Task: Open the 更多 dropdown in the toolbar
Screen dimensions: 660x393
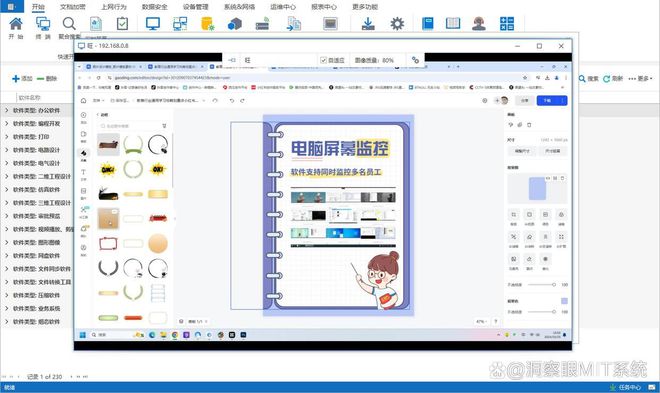Action: pyautogui.click(x=640, y=79)
